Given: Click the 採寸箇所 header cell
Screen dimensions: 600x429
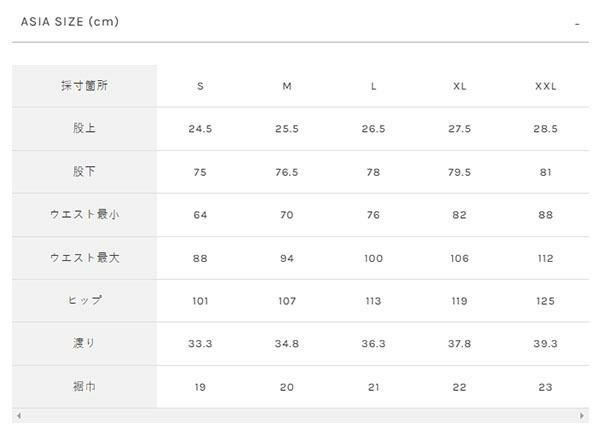Looking at the screenshot, I should [x=85, y=86].
